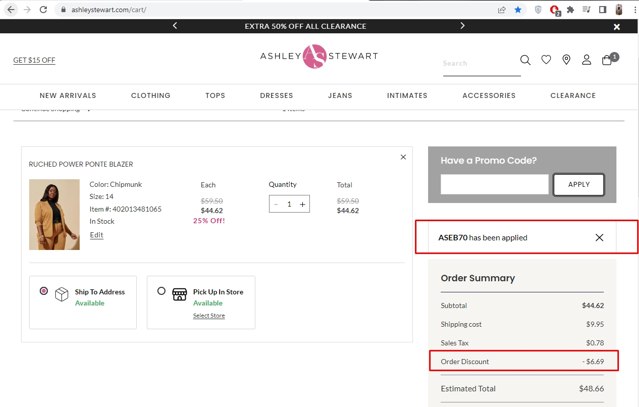Click into the promo code input field

(x=495, y=185)
